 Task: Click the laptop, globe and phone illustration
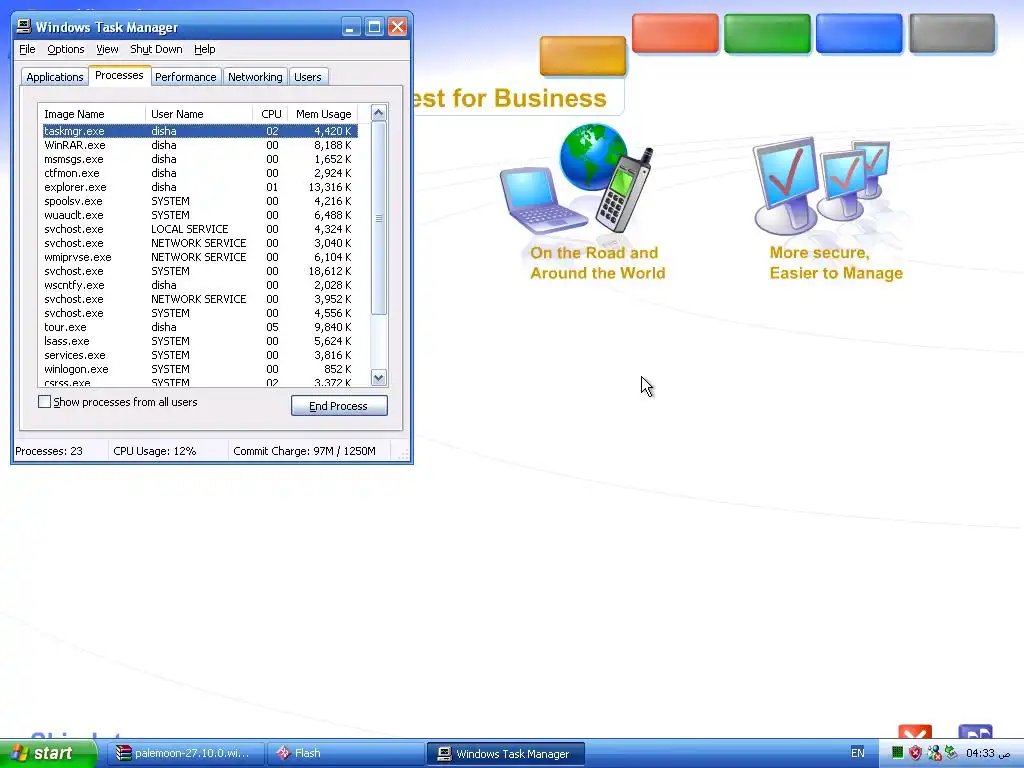(578, 180)
